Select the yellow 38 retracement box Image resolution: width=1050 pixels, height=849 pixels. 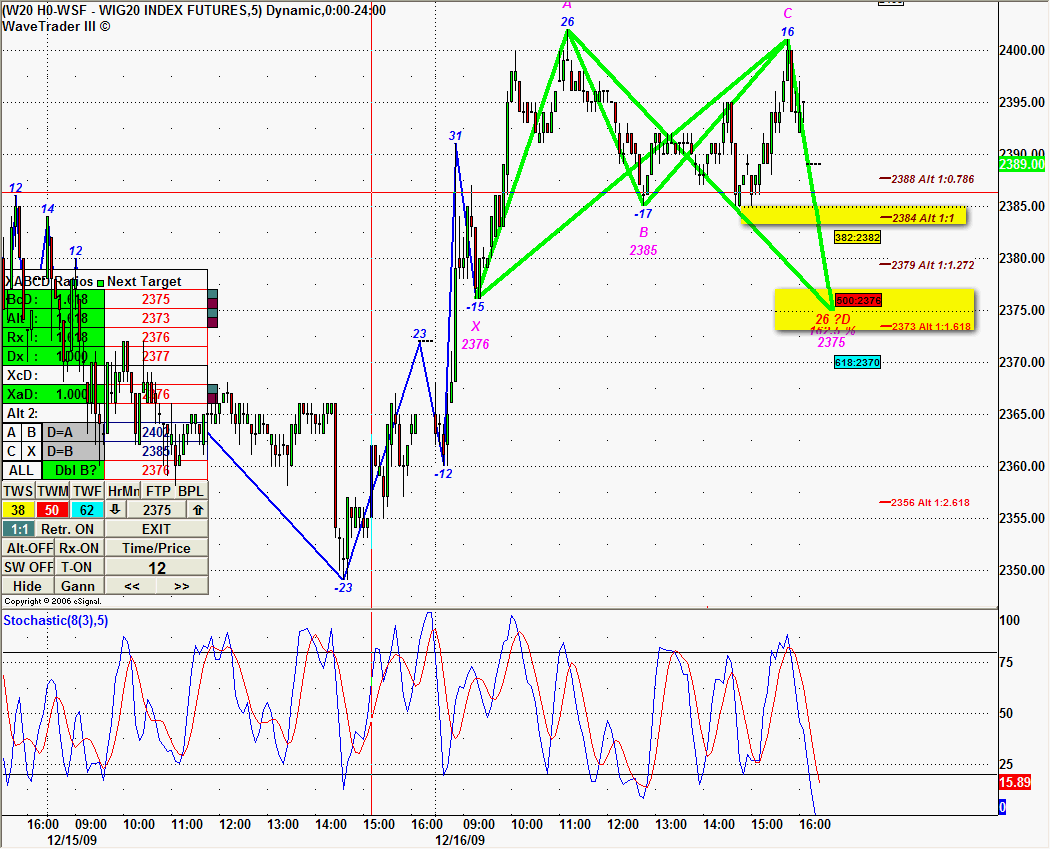coord(18,510)
